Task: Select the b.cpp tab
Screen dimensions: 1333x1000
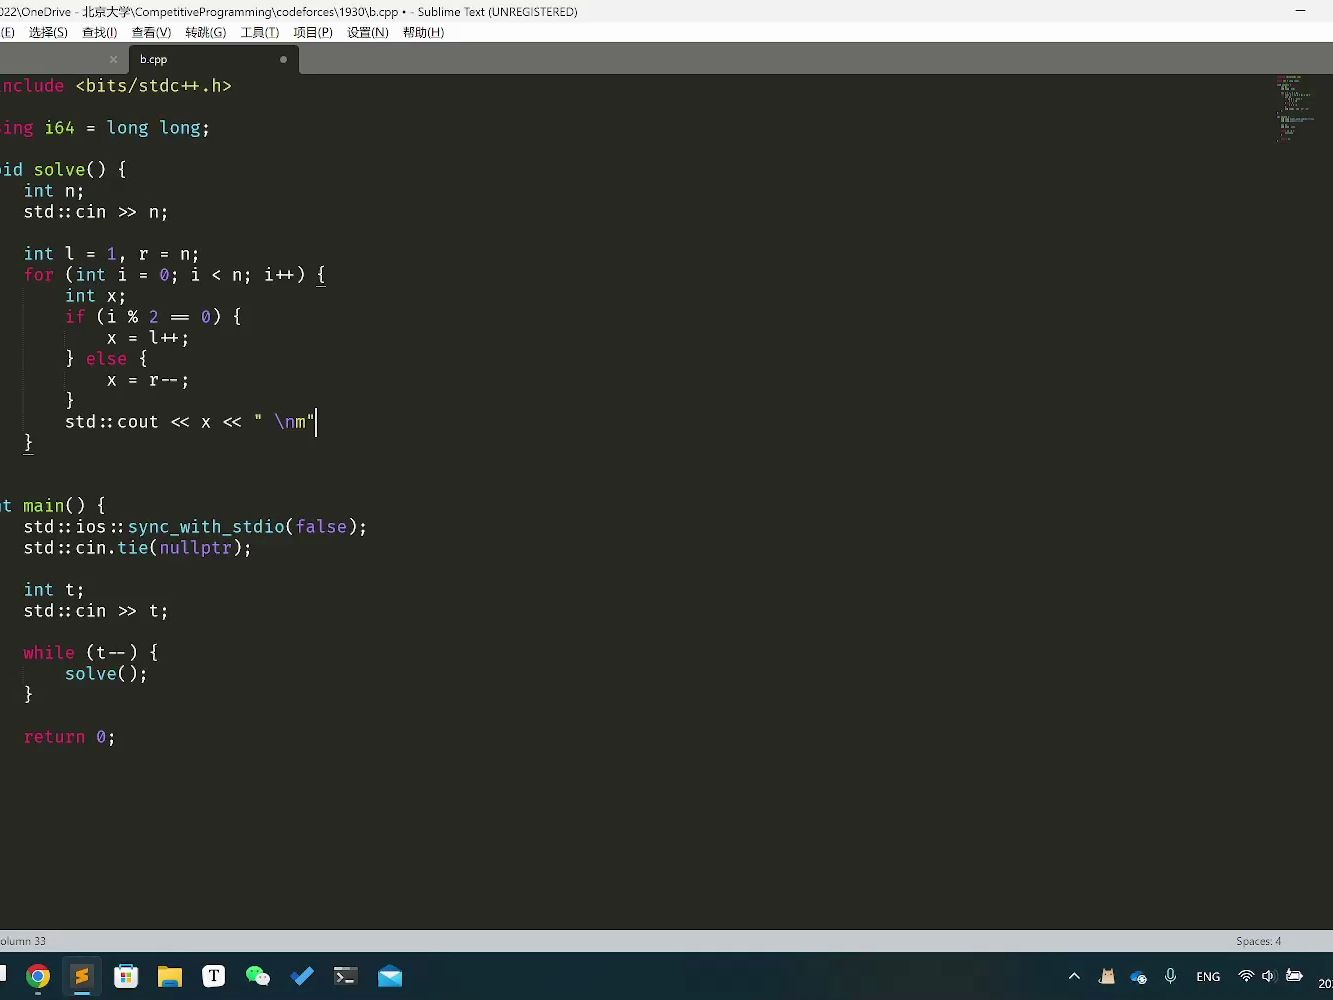Action: [212, 59]
